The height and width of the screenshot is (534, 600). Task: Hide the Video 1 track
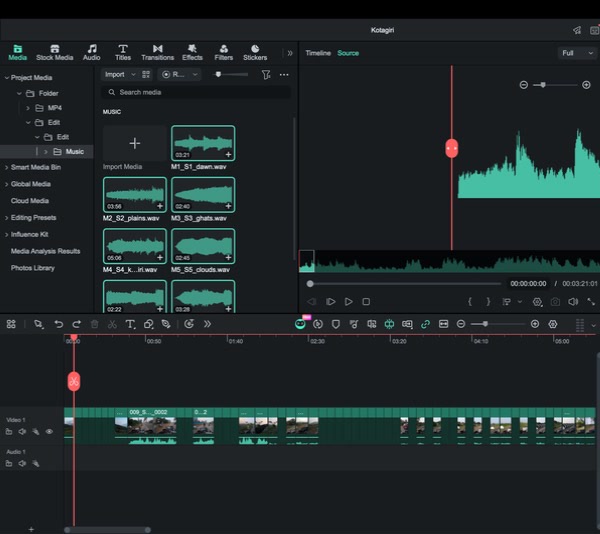(x=49, y=432)
